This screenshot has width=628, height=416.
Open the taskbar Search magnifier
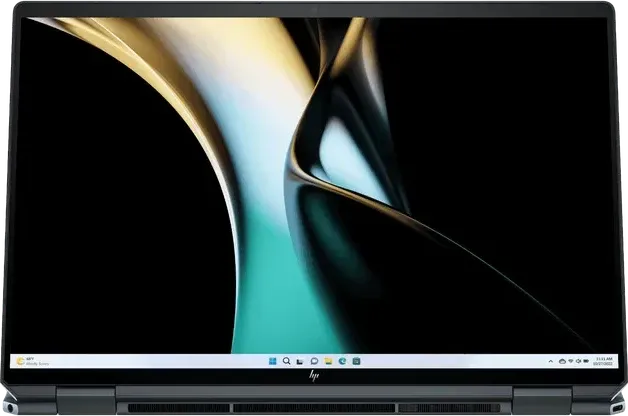click(286, 360)
